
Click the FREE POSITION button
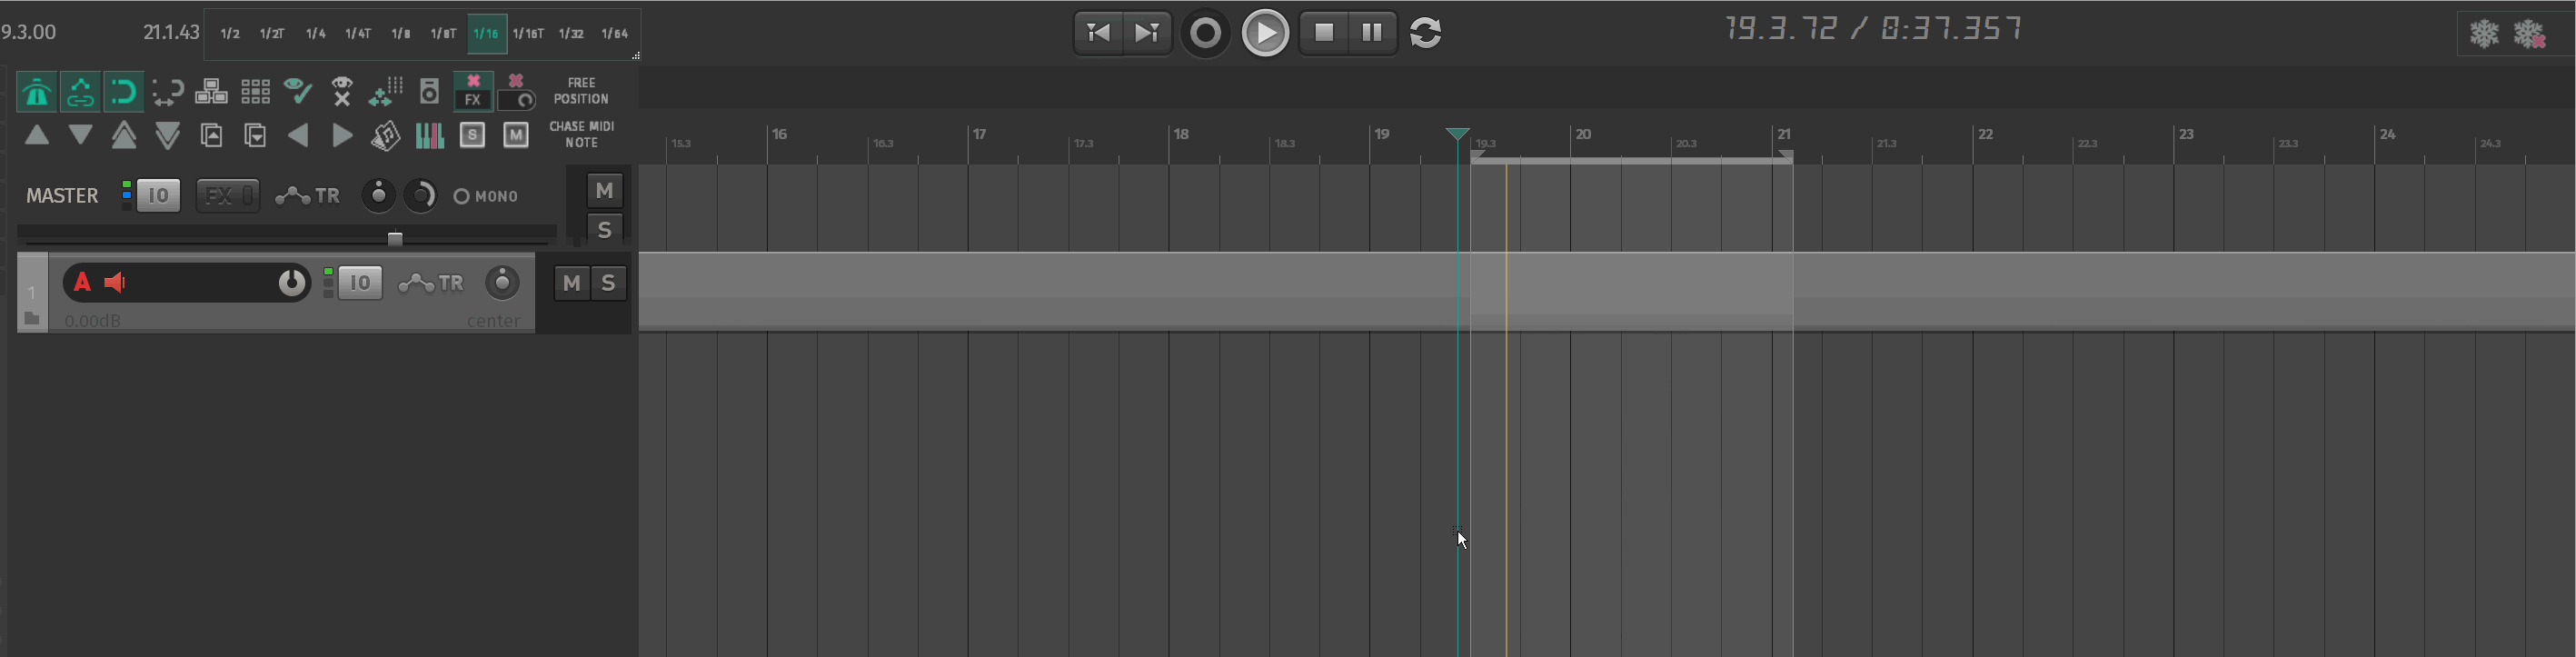(581, 91)
